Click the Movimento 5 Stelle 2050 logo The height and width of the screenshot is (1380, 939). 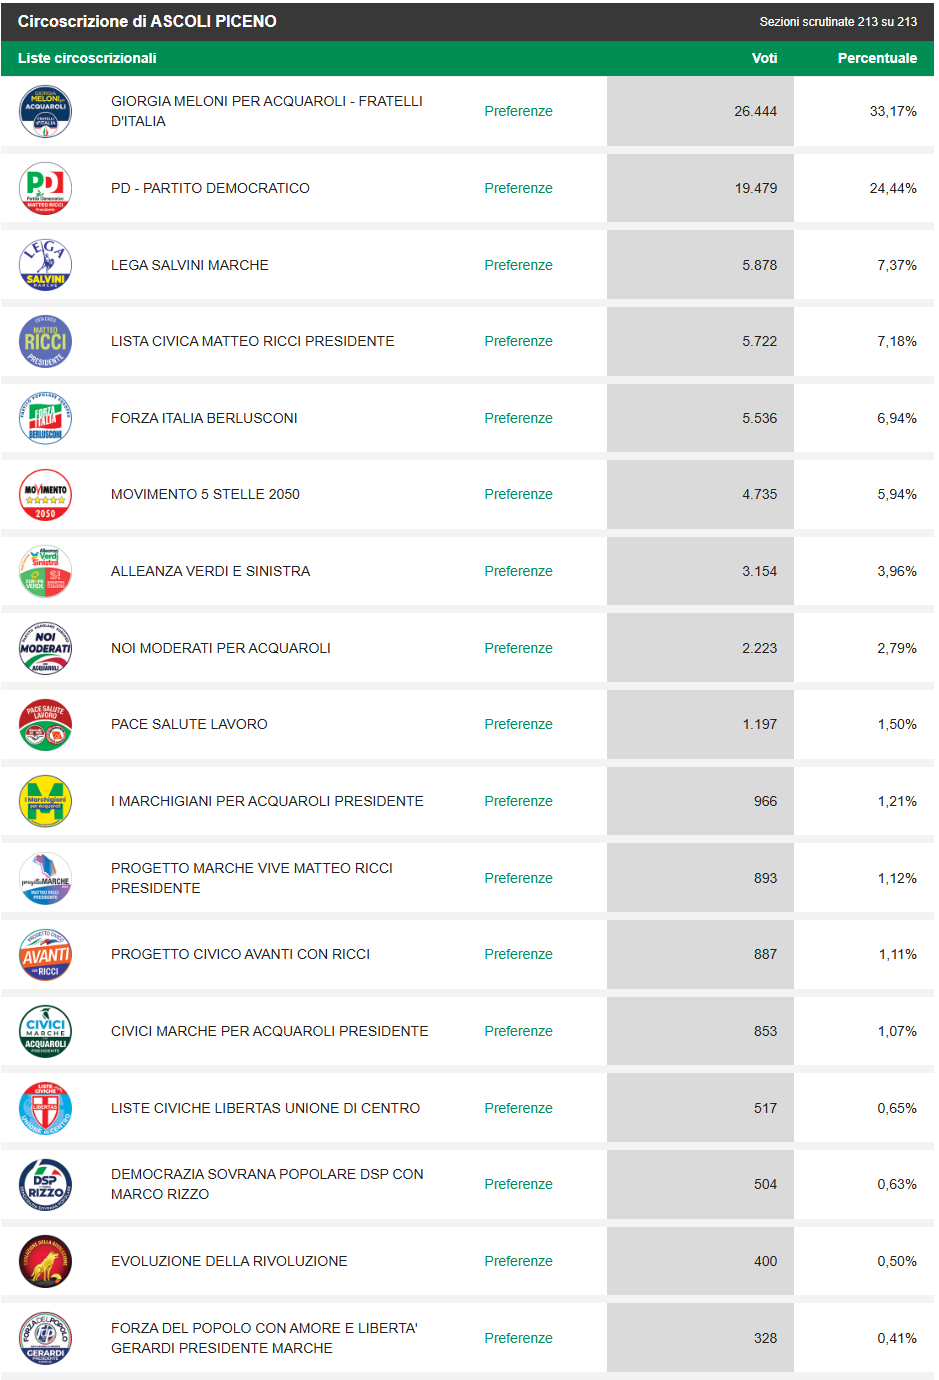point(45,495)
